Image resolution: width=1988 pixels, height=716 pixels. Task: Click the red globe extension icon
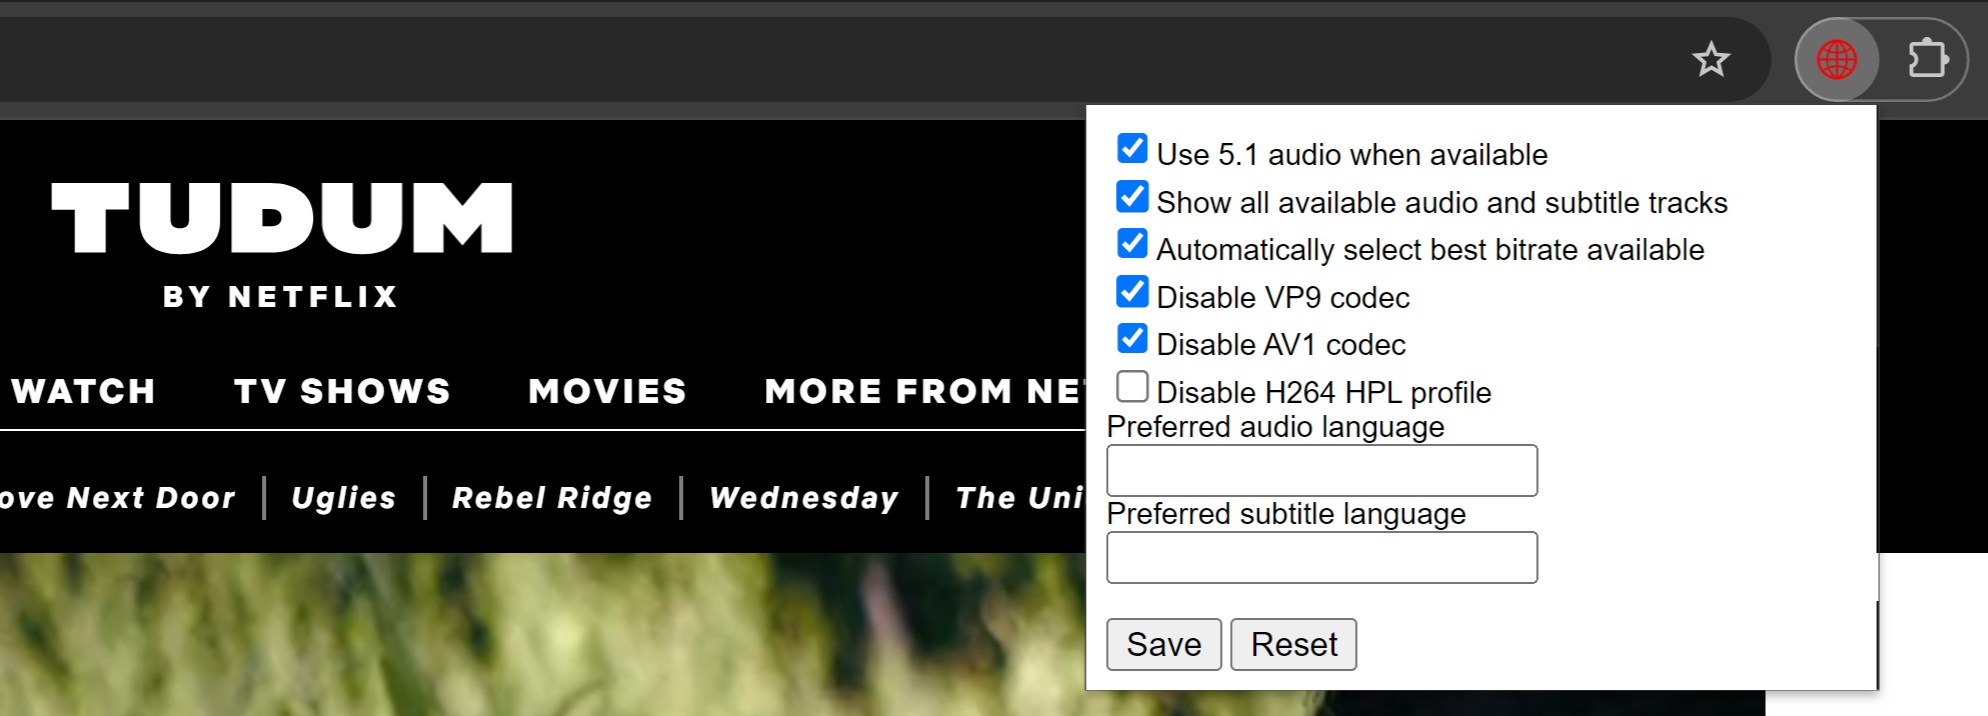pos(1836,60)
